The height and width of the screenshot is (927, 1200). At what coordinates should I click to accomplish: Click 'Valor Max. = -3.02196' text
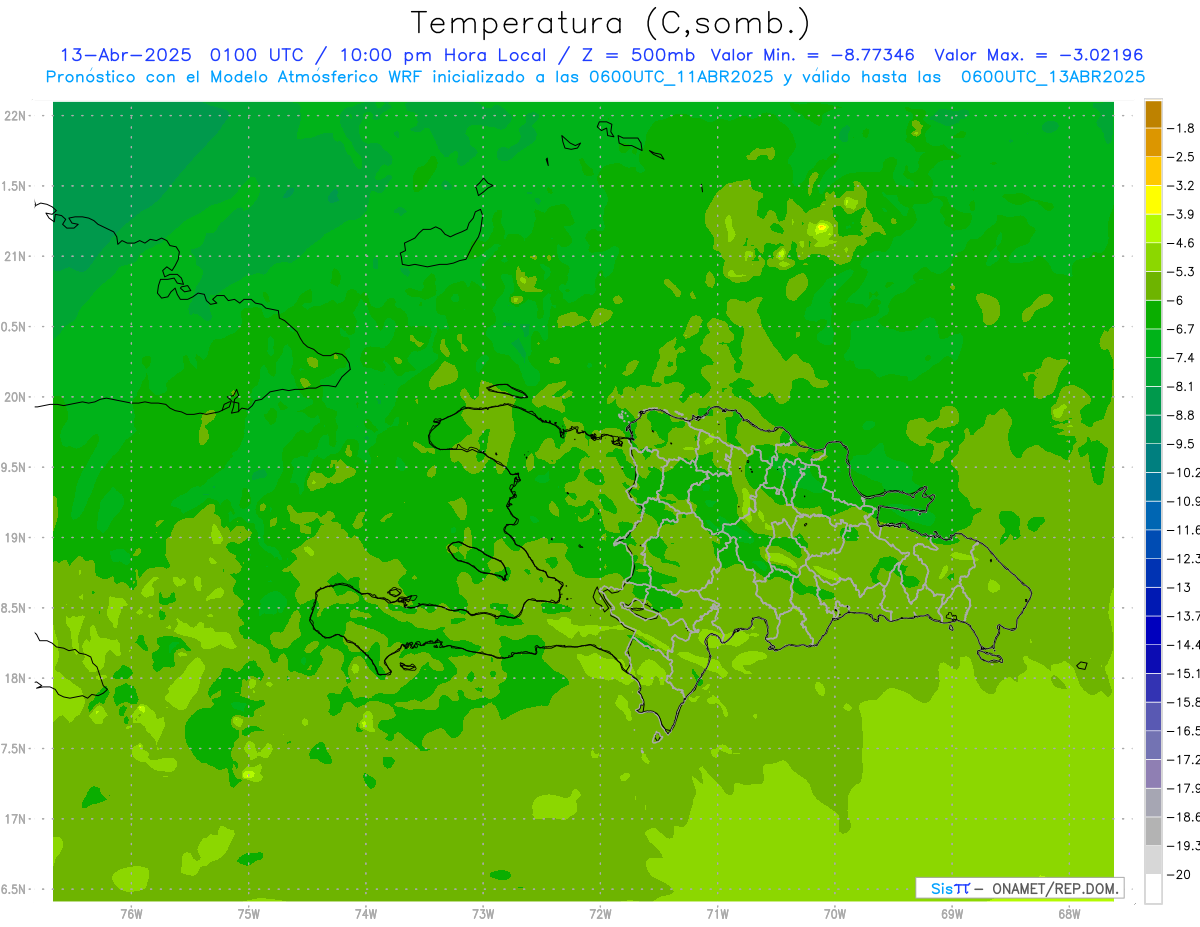pos(1038,55)
